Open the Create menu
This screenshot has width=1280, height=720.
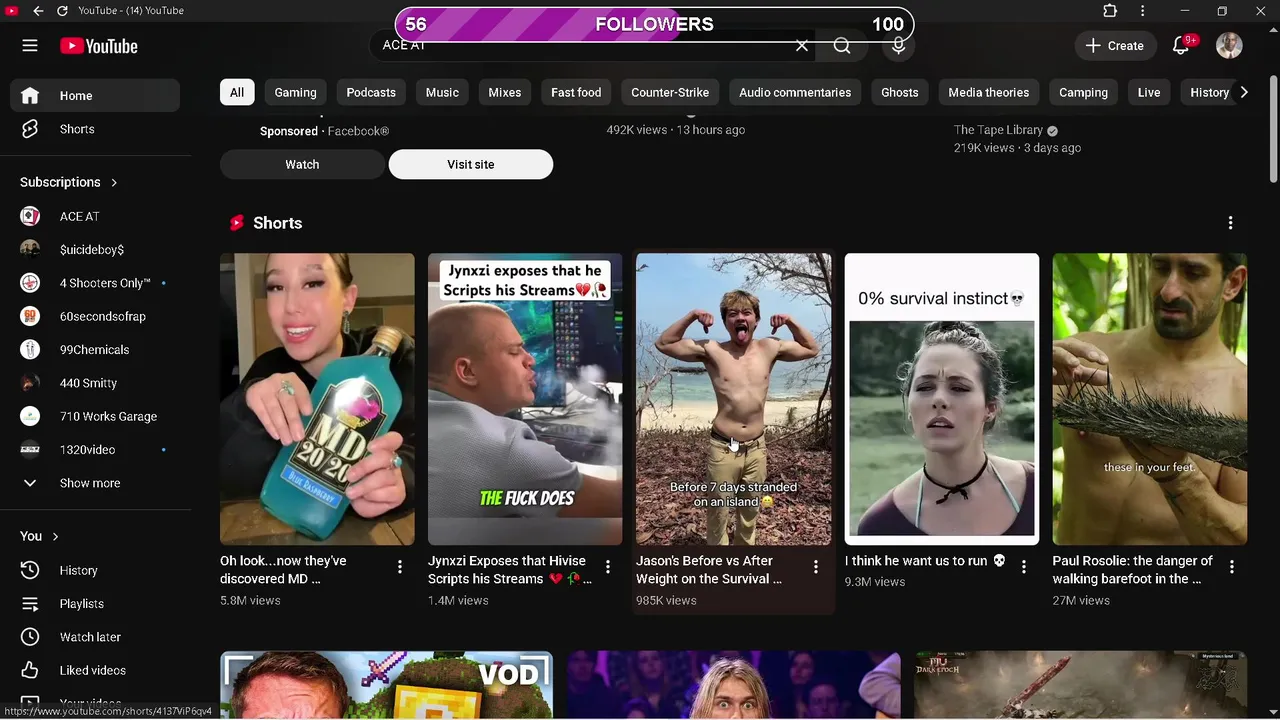click(1115, 46)
